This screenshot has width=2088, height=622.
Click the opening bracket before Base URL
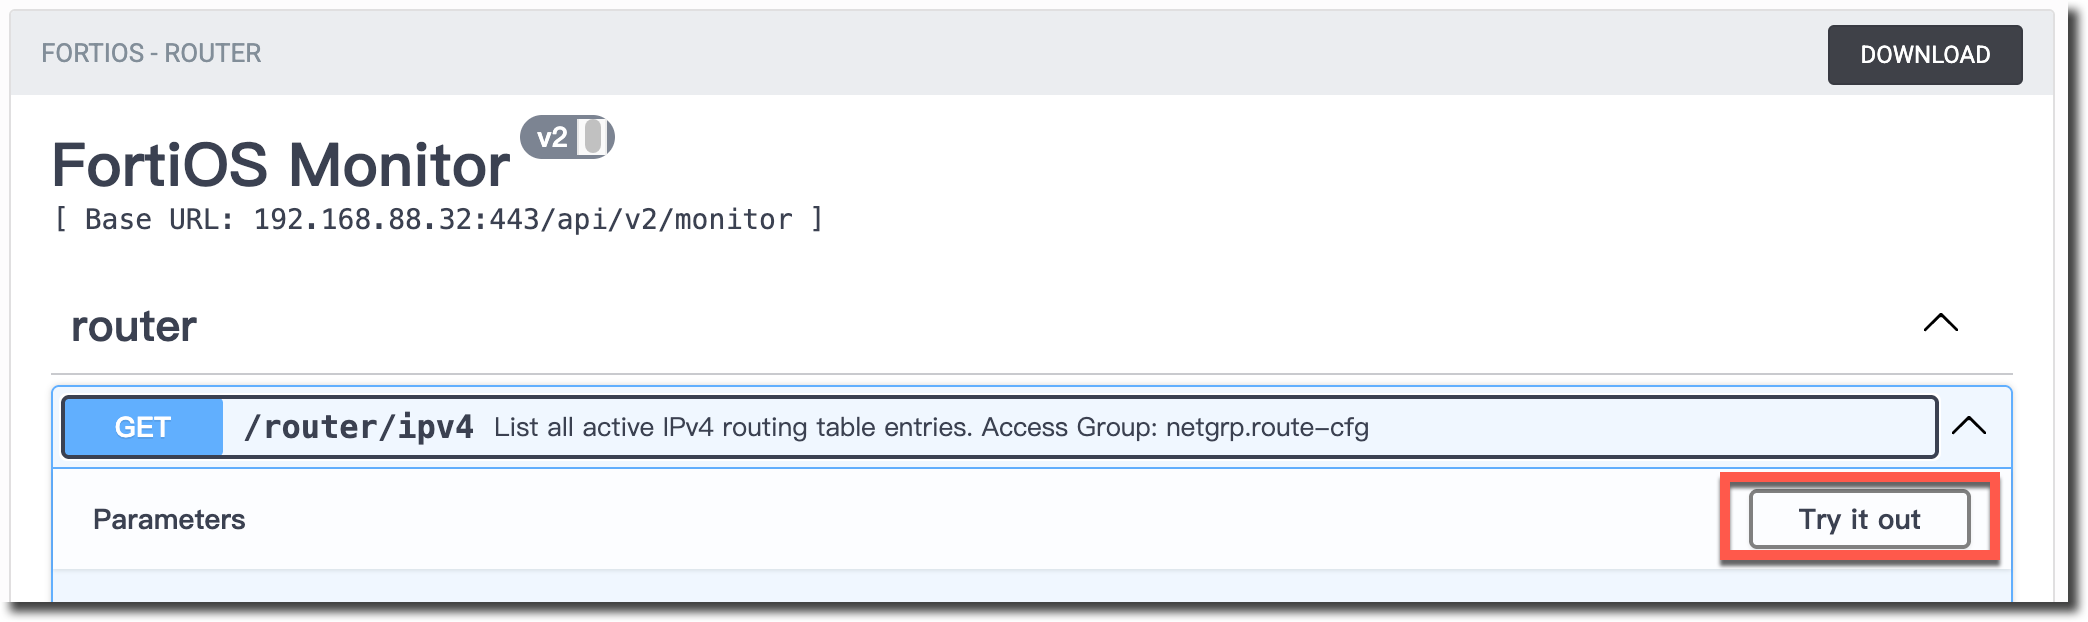[61, 219]
